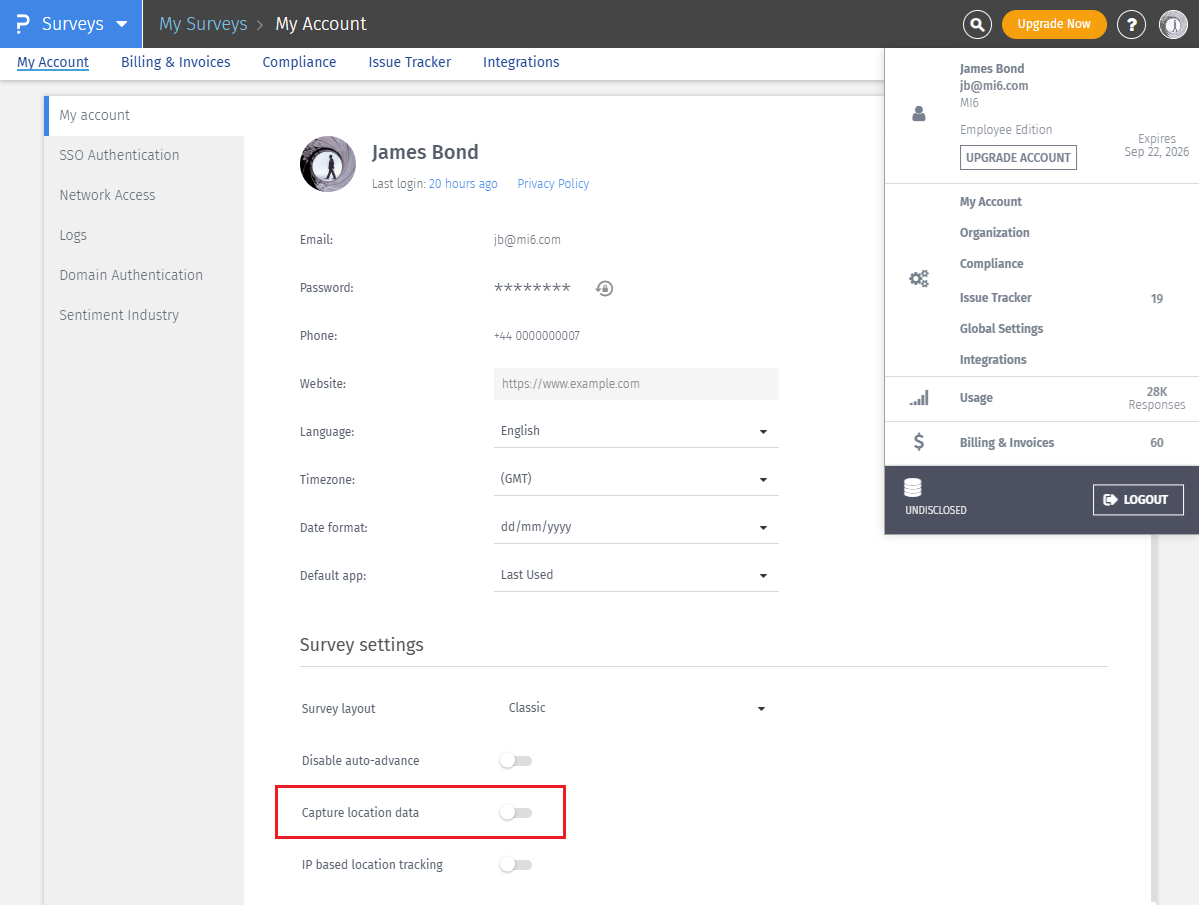Click the settings gears icon in panel
The width and height of the screenshot is (1199, 905).
click(x=918, y=279)
